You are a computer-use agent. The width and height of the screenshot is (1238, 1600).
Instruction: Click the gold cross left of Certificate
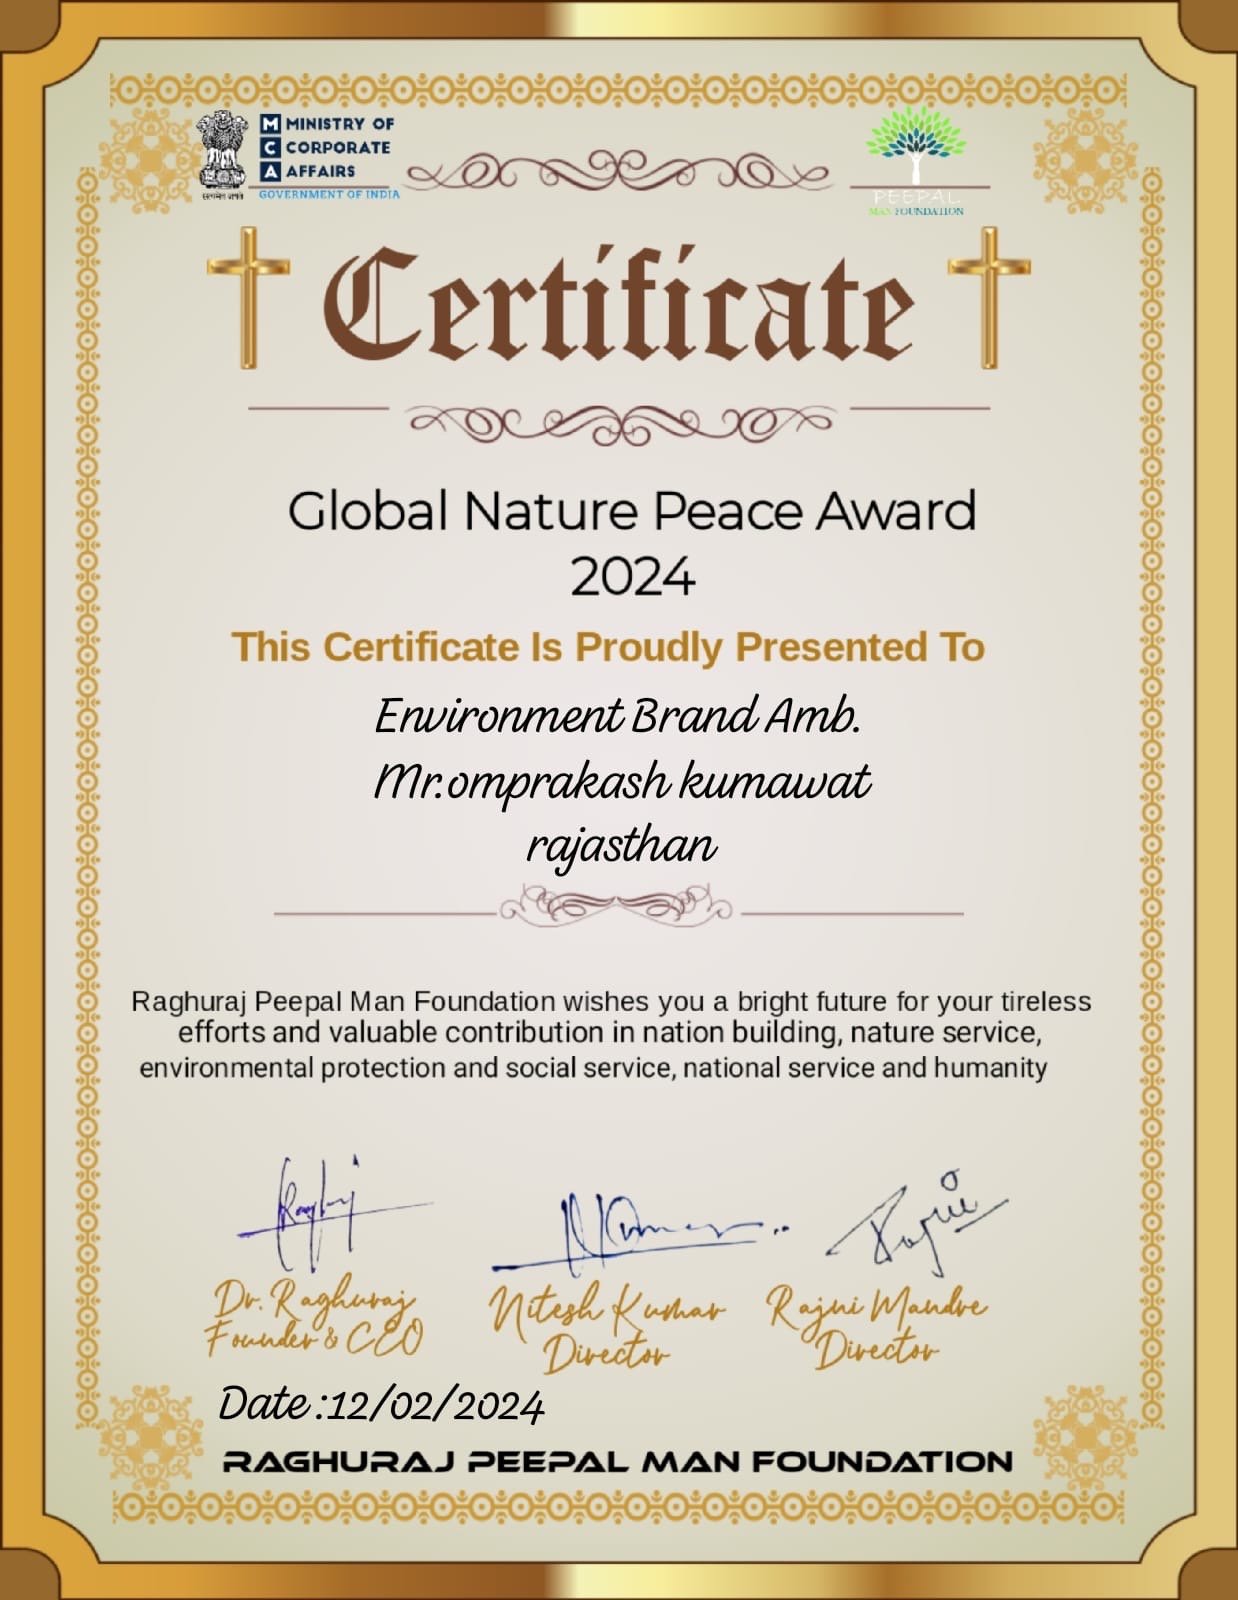point(248,297)
